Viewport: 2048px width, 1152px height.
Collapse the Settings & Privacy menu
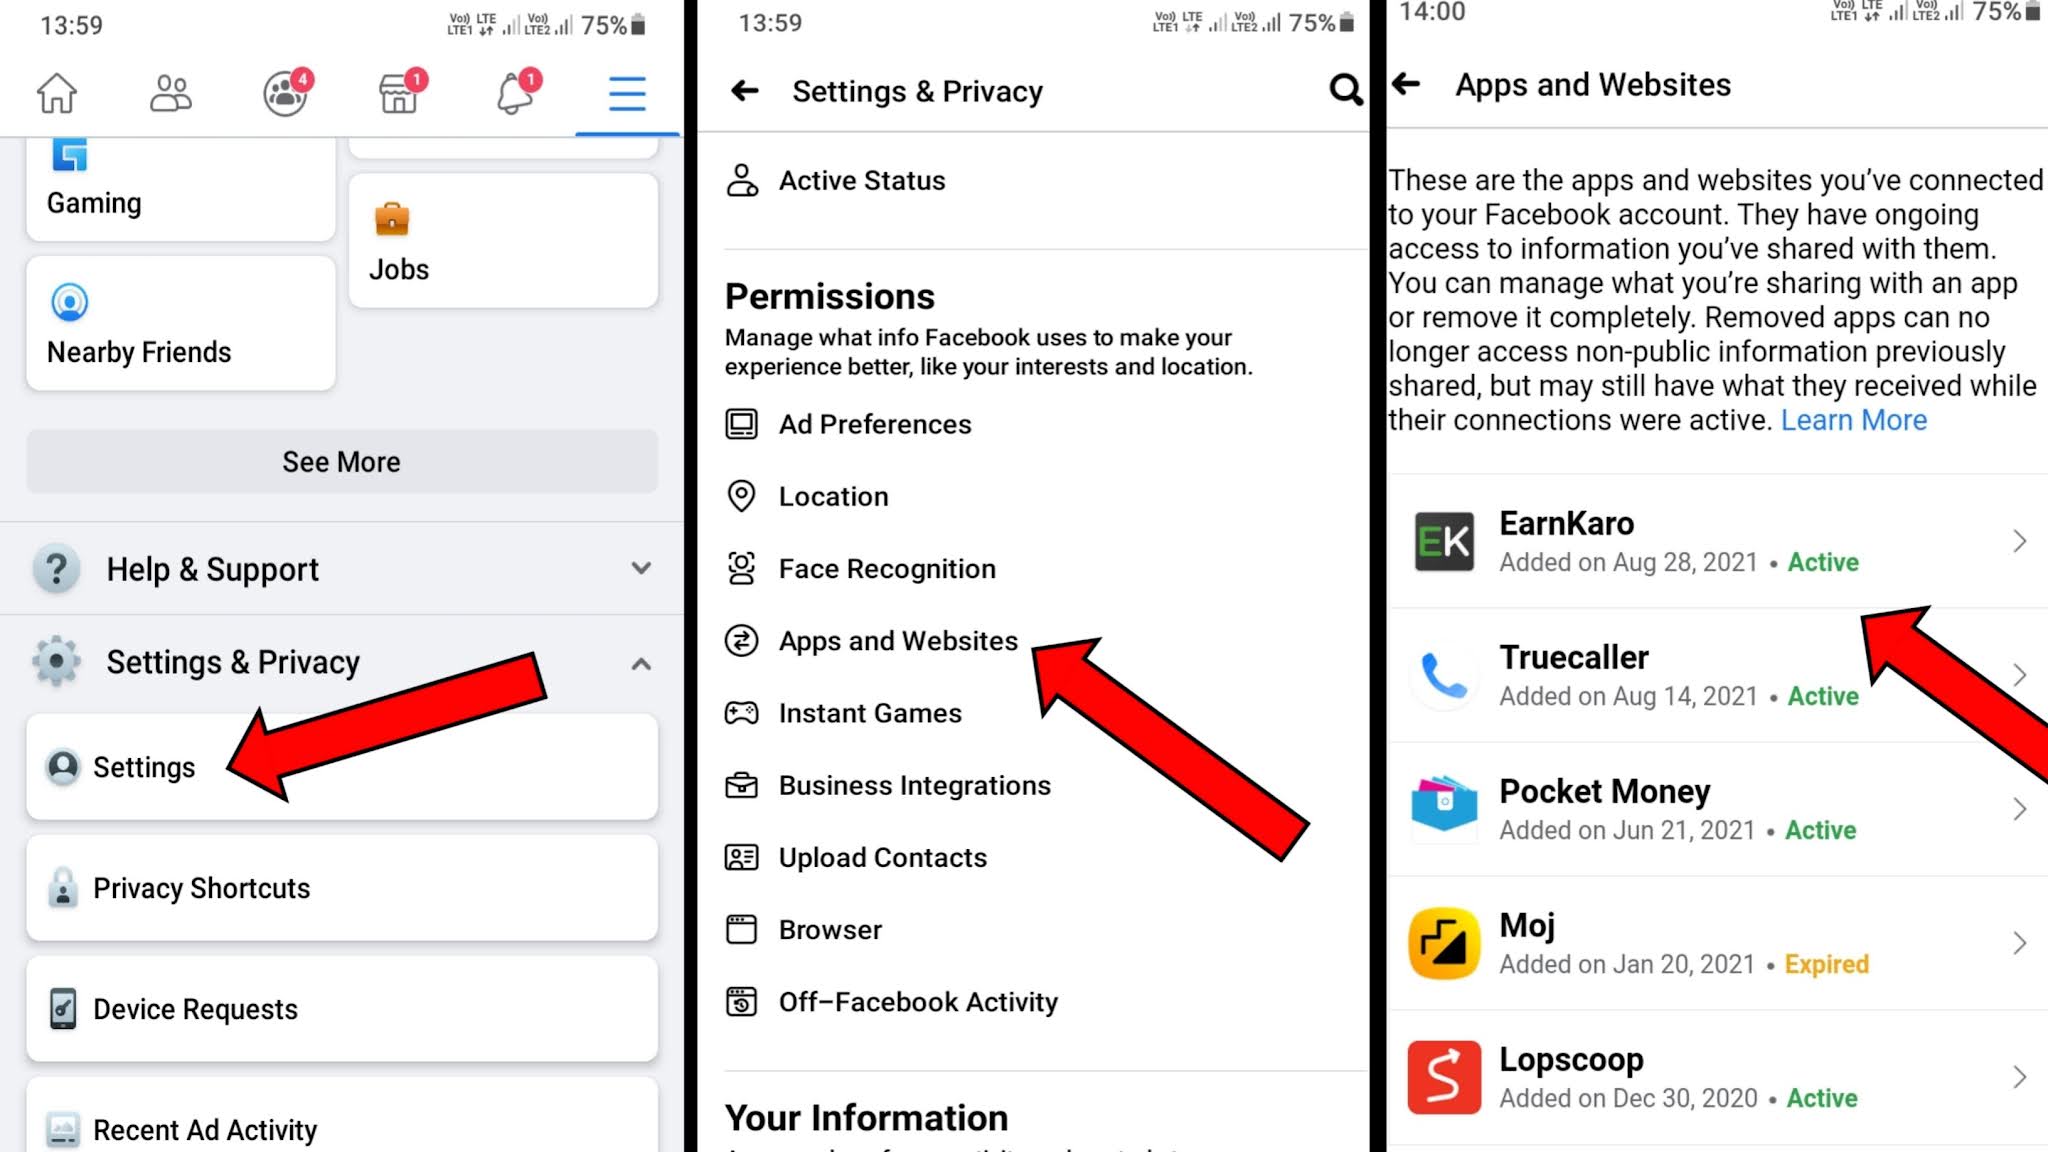pyautogui.click(x=640, y=663)
